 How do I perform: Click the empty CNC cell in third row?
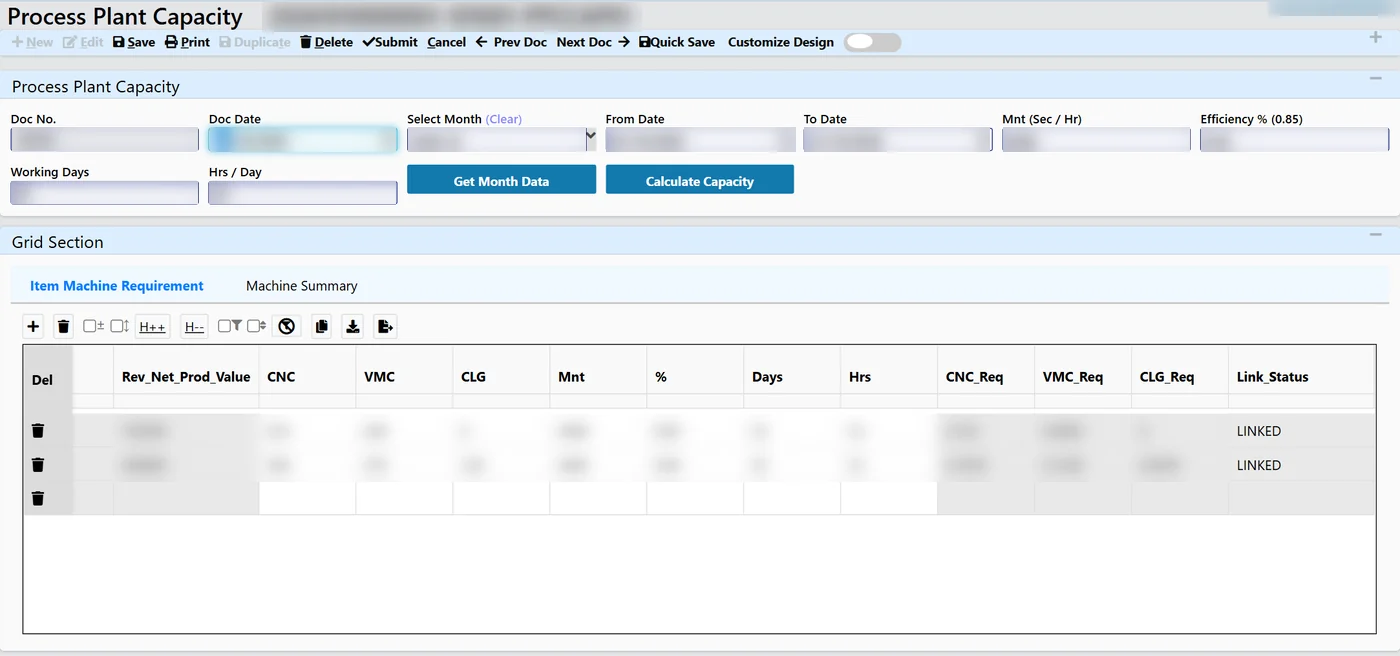(307, 498)
